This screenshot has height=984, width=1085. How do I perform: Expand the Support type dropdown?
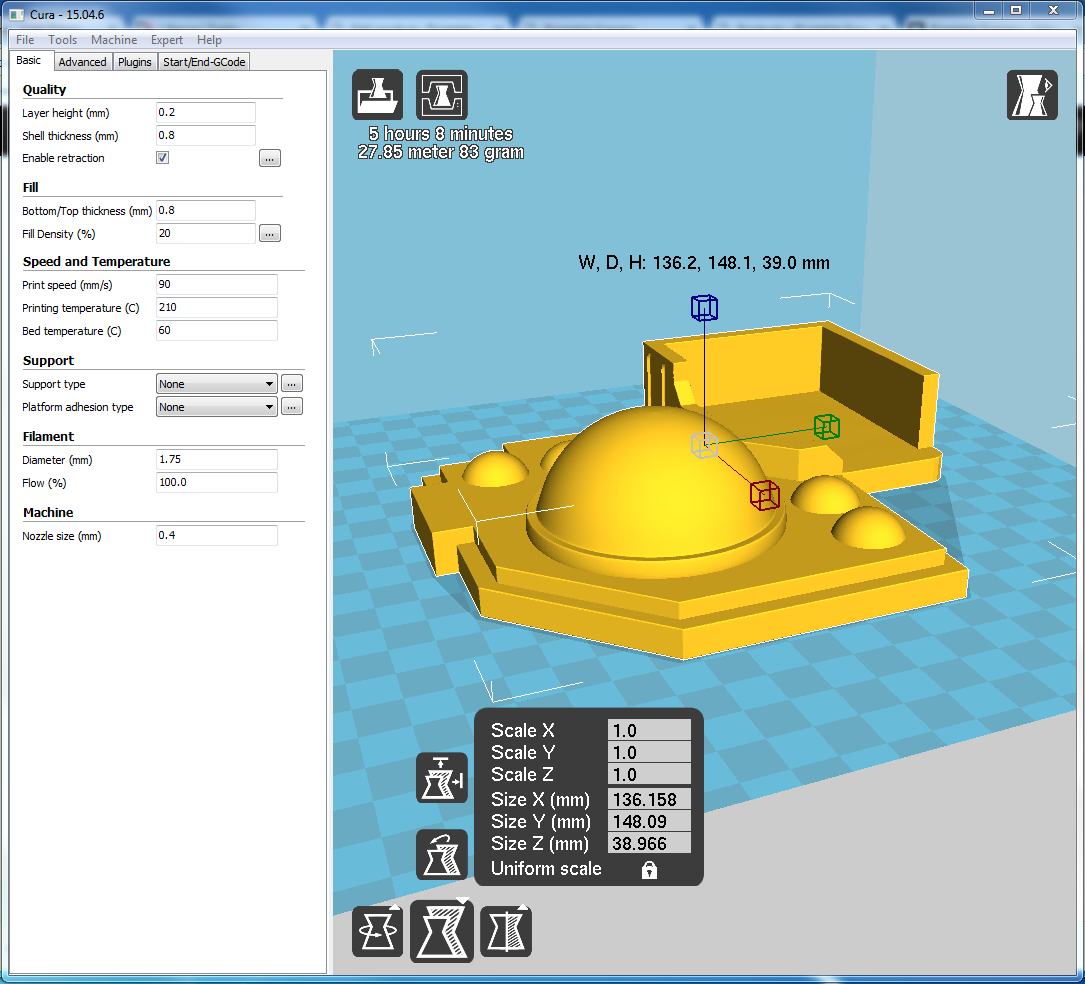217,384
